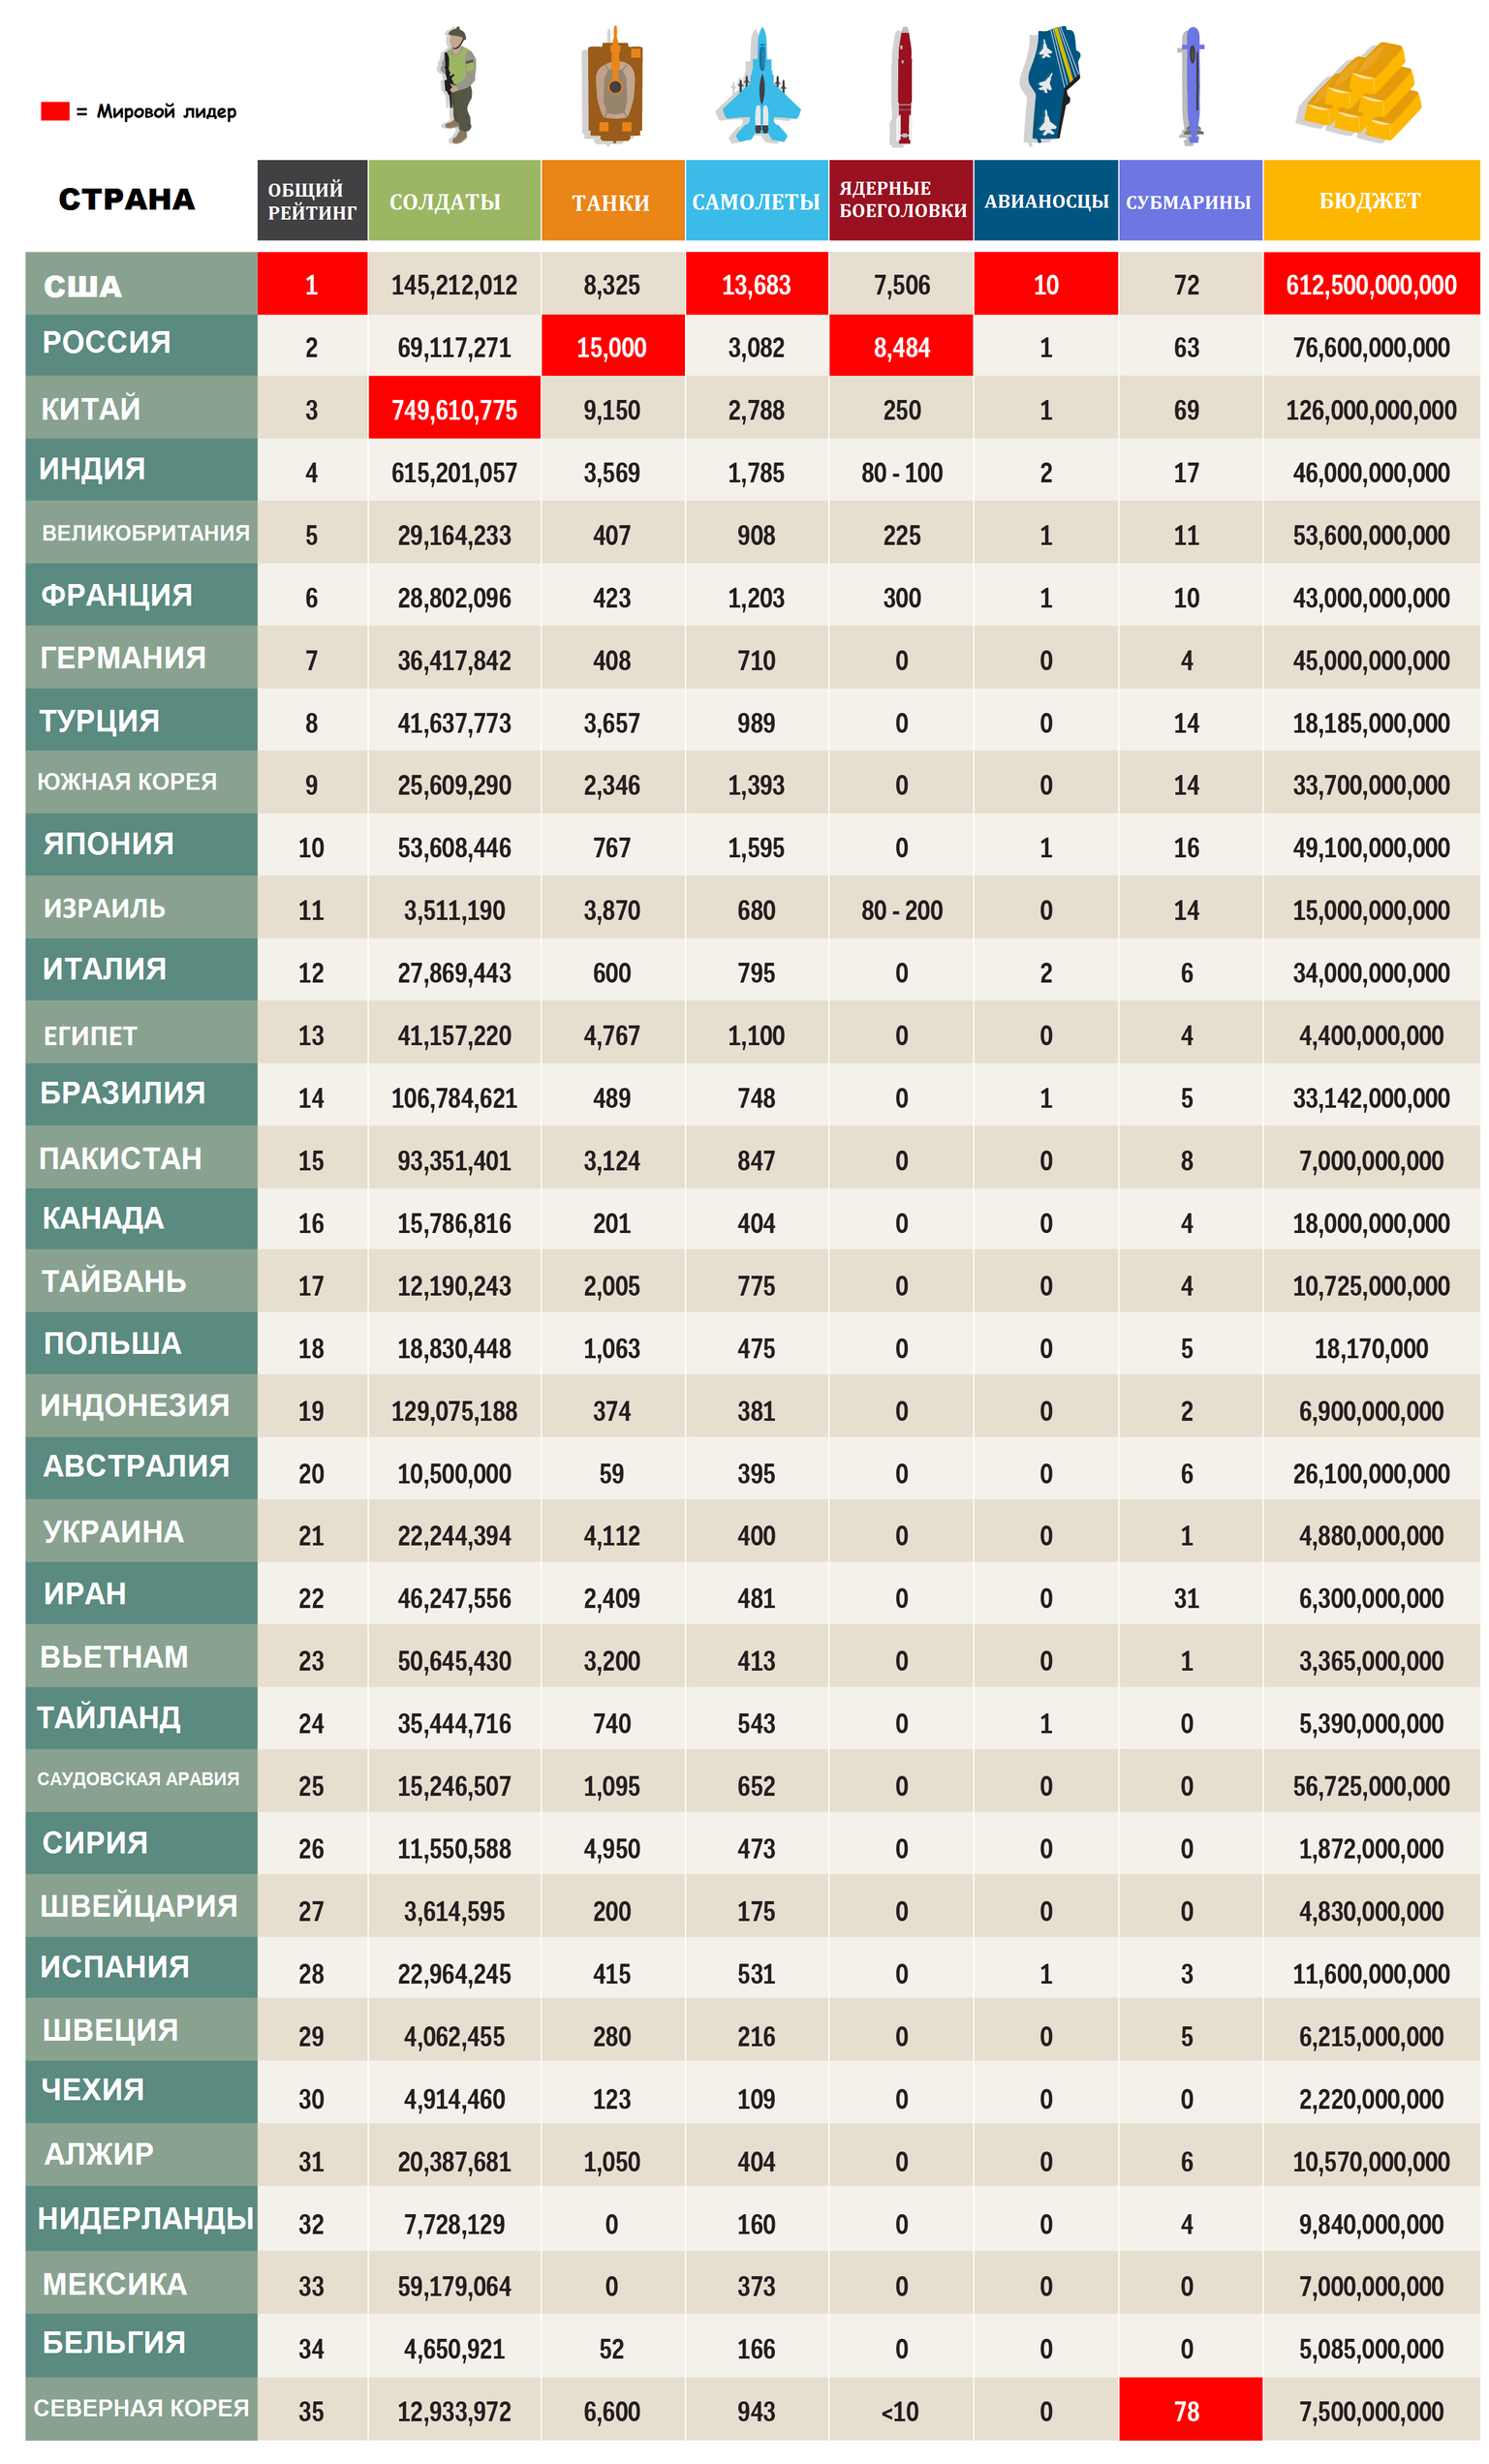The width and height of the screenshot is (1489, 2464).
Task: Click the США country row label
Action: click(x=141, y=284)
